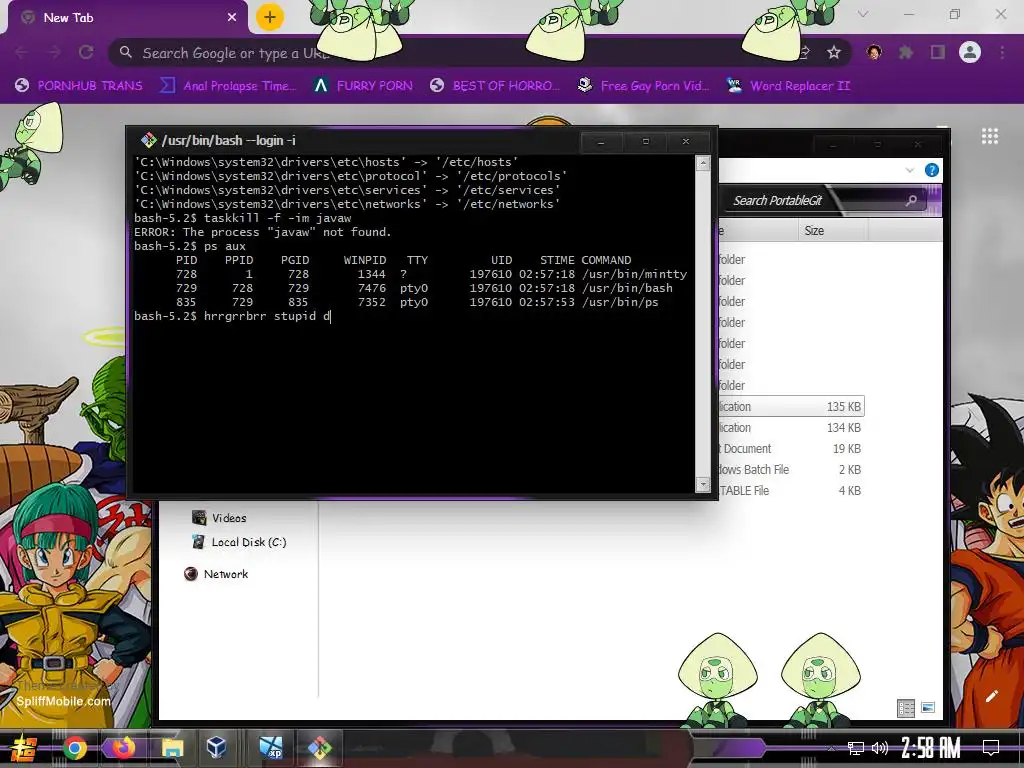Click the /usr/bin/ps process row
This screenshot has width=1024, height=768.
point(412,302)
